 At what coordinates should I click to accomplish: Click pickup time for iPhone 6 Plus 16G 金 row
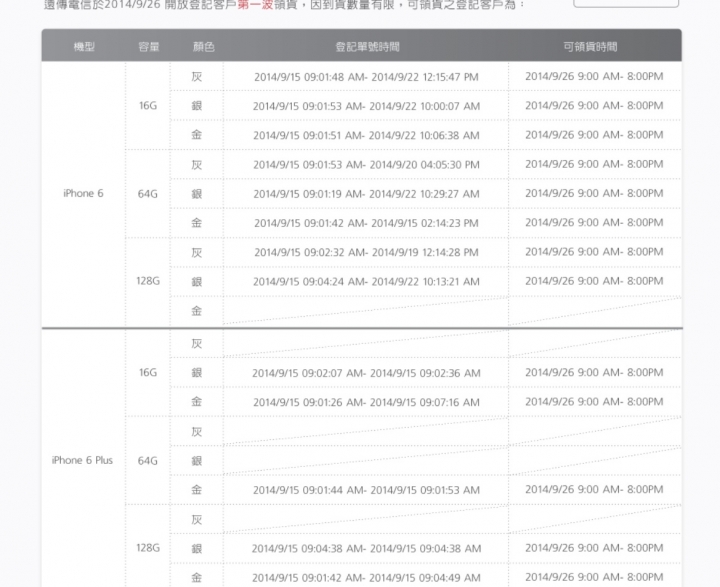[x=594, y=402]
